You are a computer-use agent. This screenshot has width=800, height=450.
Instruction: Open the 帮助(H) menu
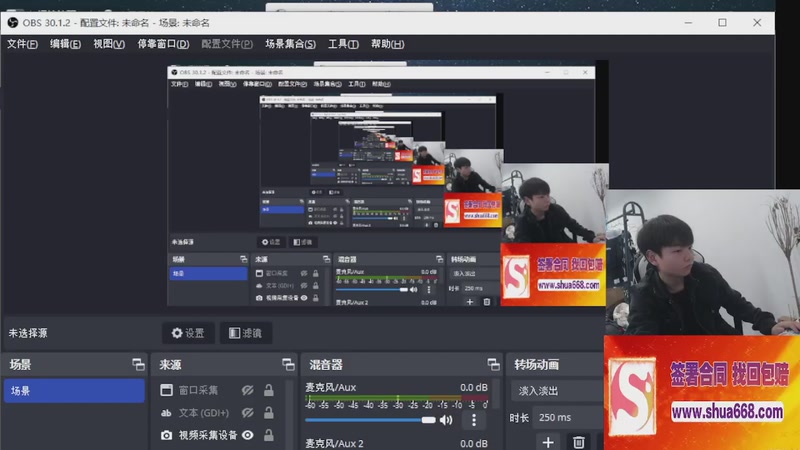(x=387, y=44)
